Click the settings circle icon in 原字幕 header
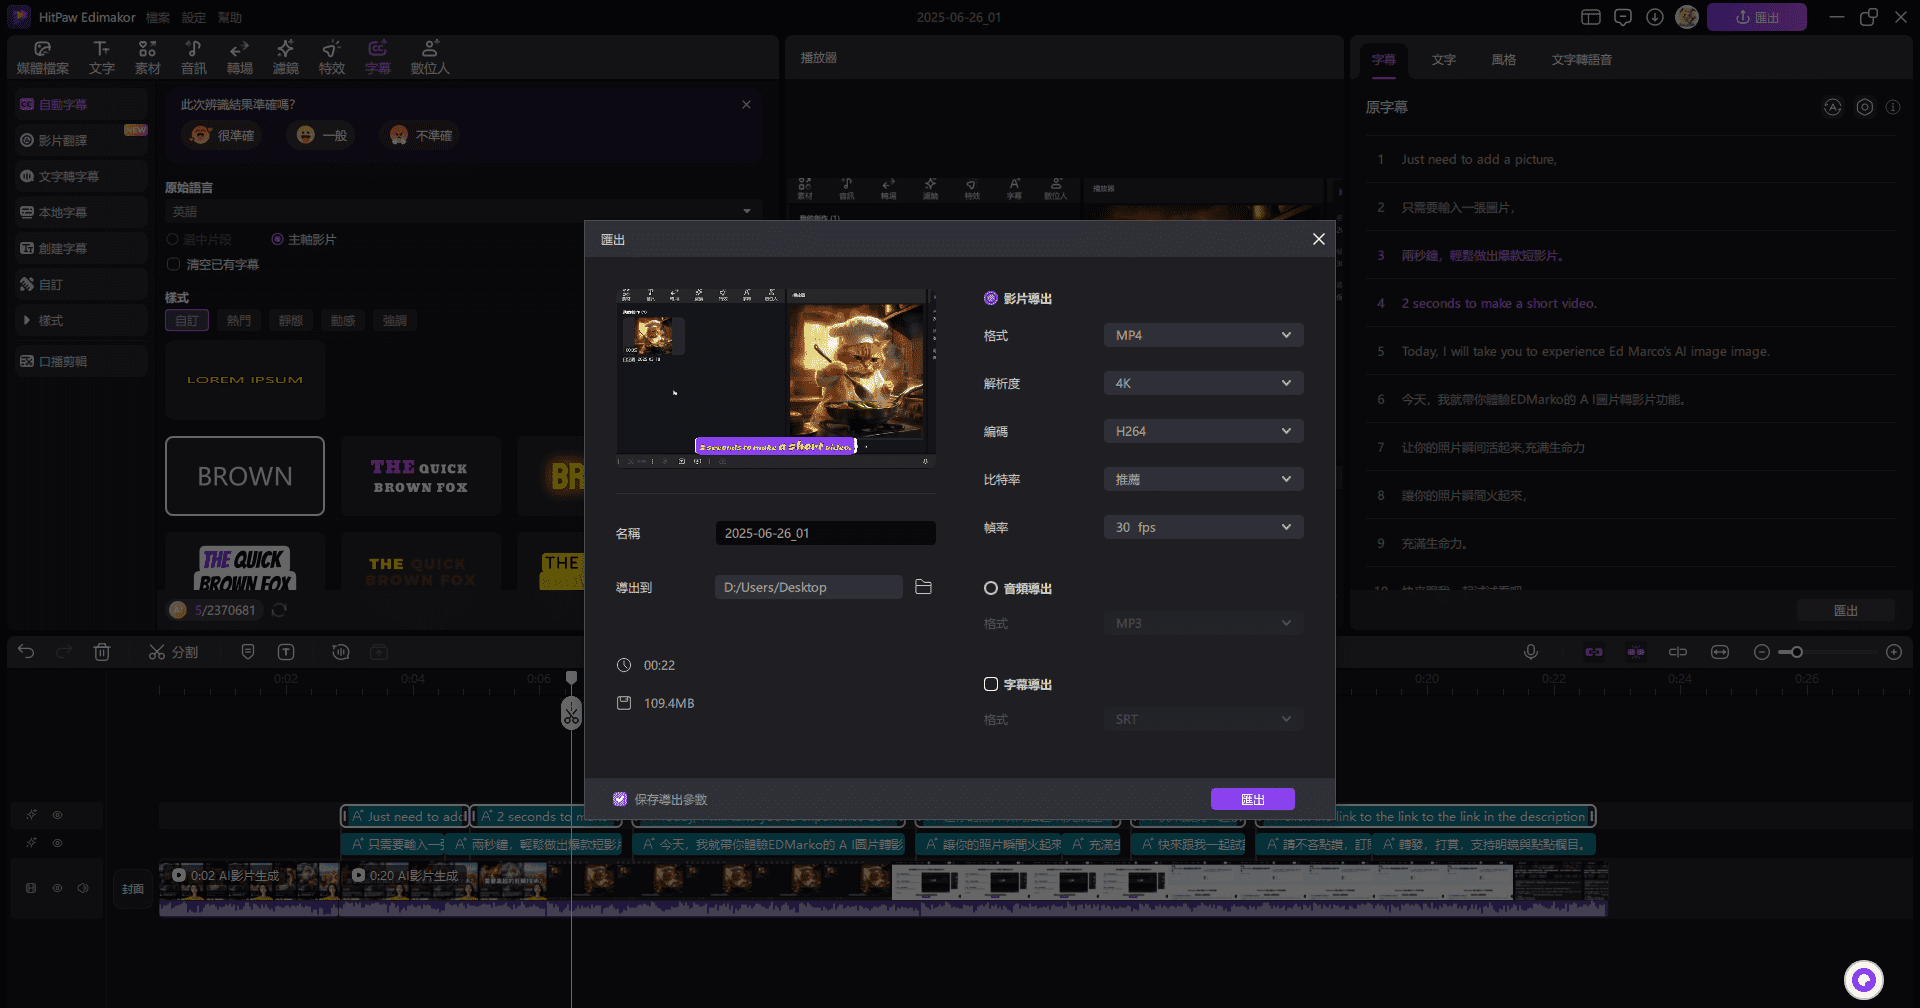Image resolution: width=1920 pixels, height=1008 pixels. [1865, 107]
